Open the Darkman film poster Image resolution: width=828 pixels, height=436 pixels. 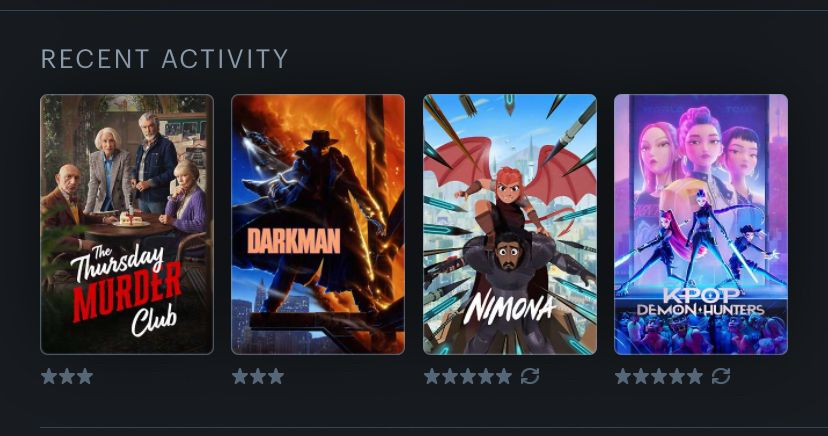click(x=318, y=224)
